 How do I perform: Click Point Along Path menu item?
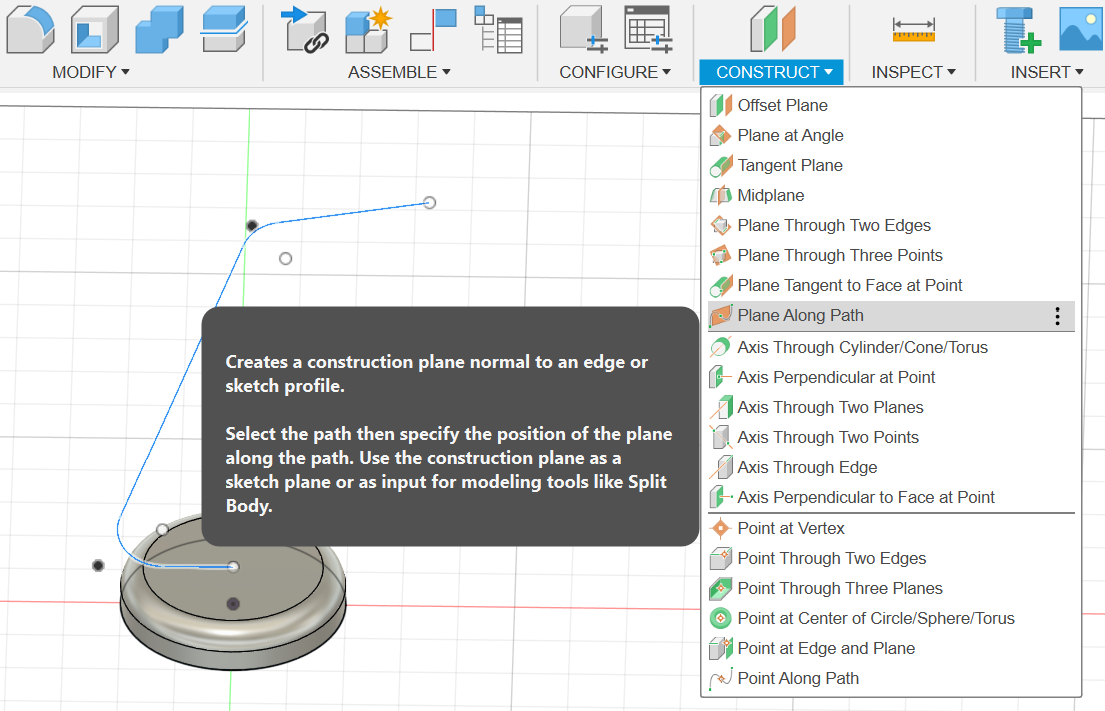point(797,678)
